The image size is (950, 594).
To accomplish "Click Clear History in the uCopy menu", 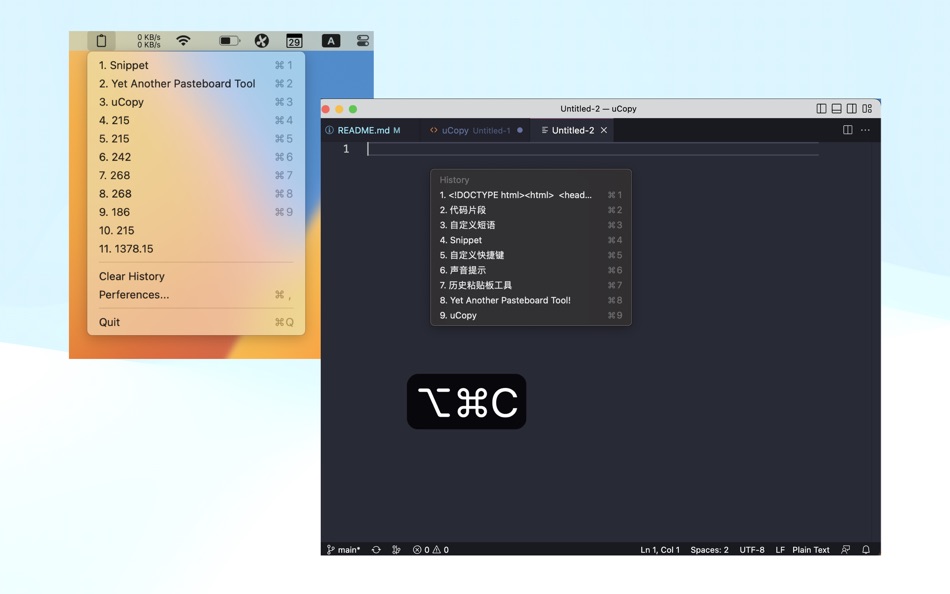I will [x=196, y=276].
